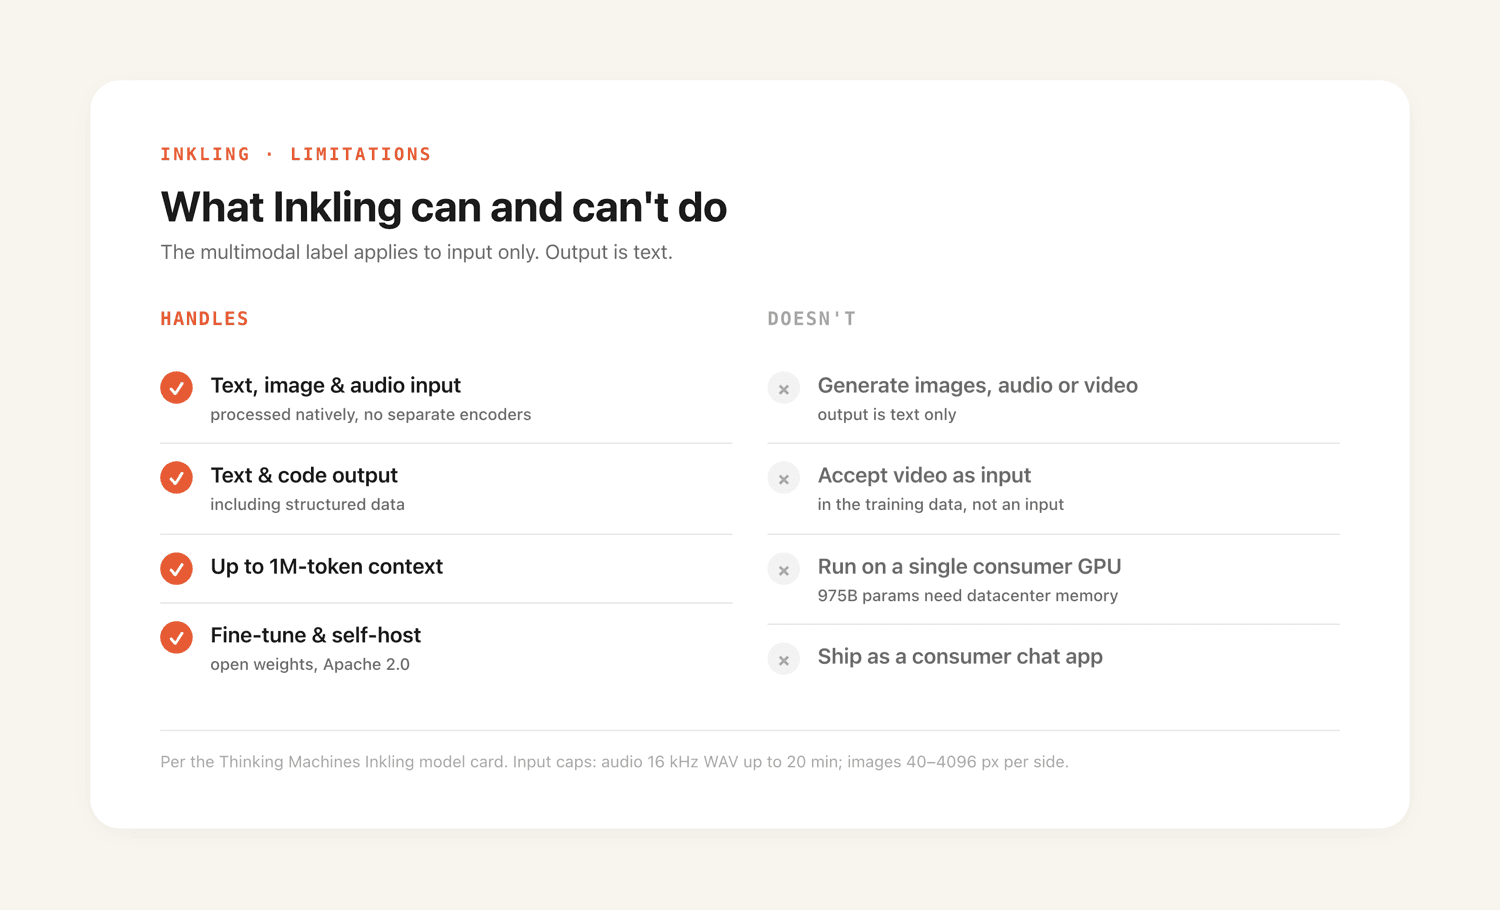The width and height of the screenshot is (1500, 910).
Task: Click 'in the training data, not an input' note
Action: pyautogui.click(x=941, y=504)
